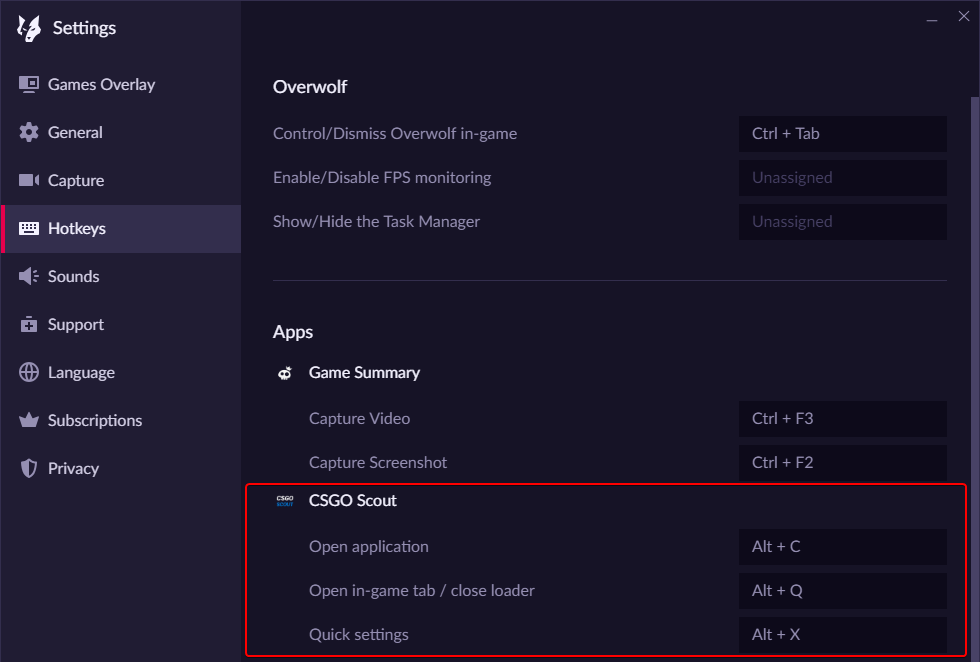The image size is (980, 662).
Task: Edit the Ctrl + Tab hotkey field
Action: click(x=842, y=134)
